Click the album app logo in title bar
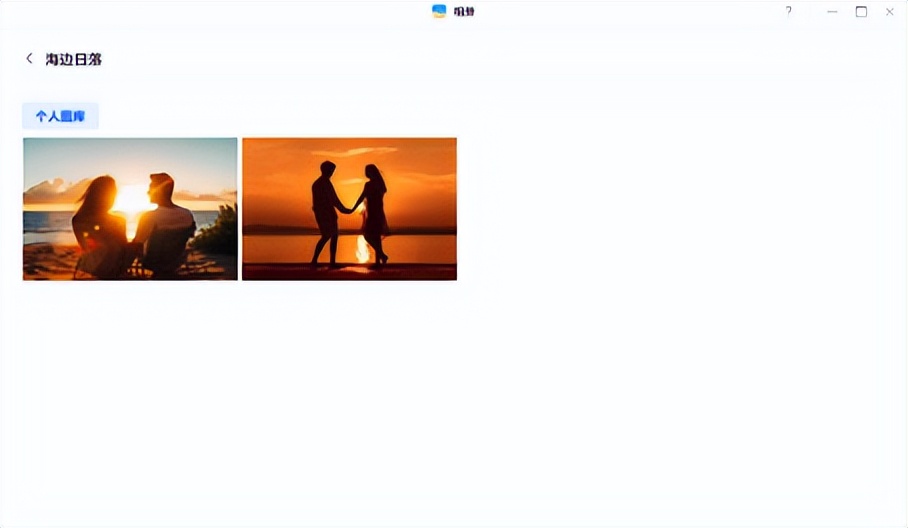 click(x=439, y=11)
